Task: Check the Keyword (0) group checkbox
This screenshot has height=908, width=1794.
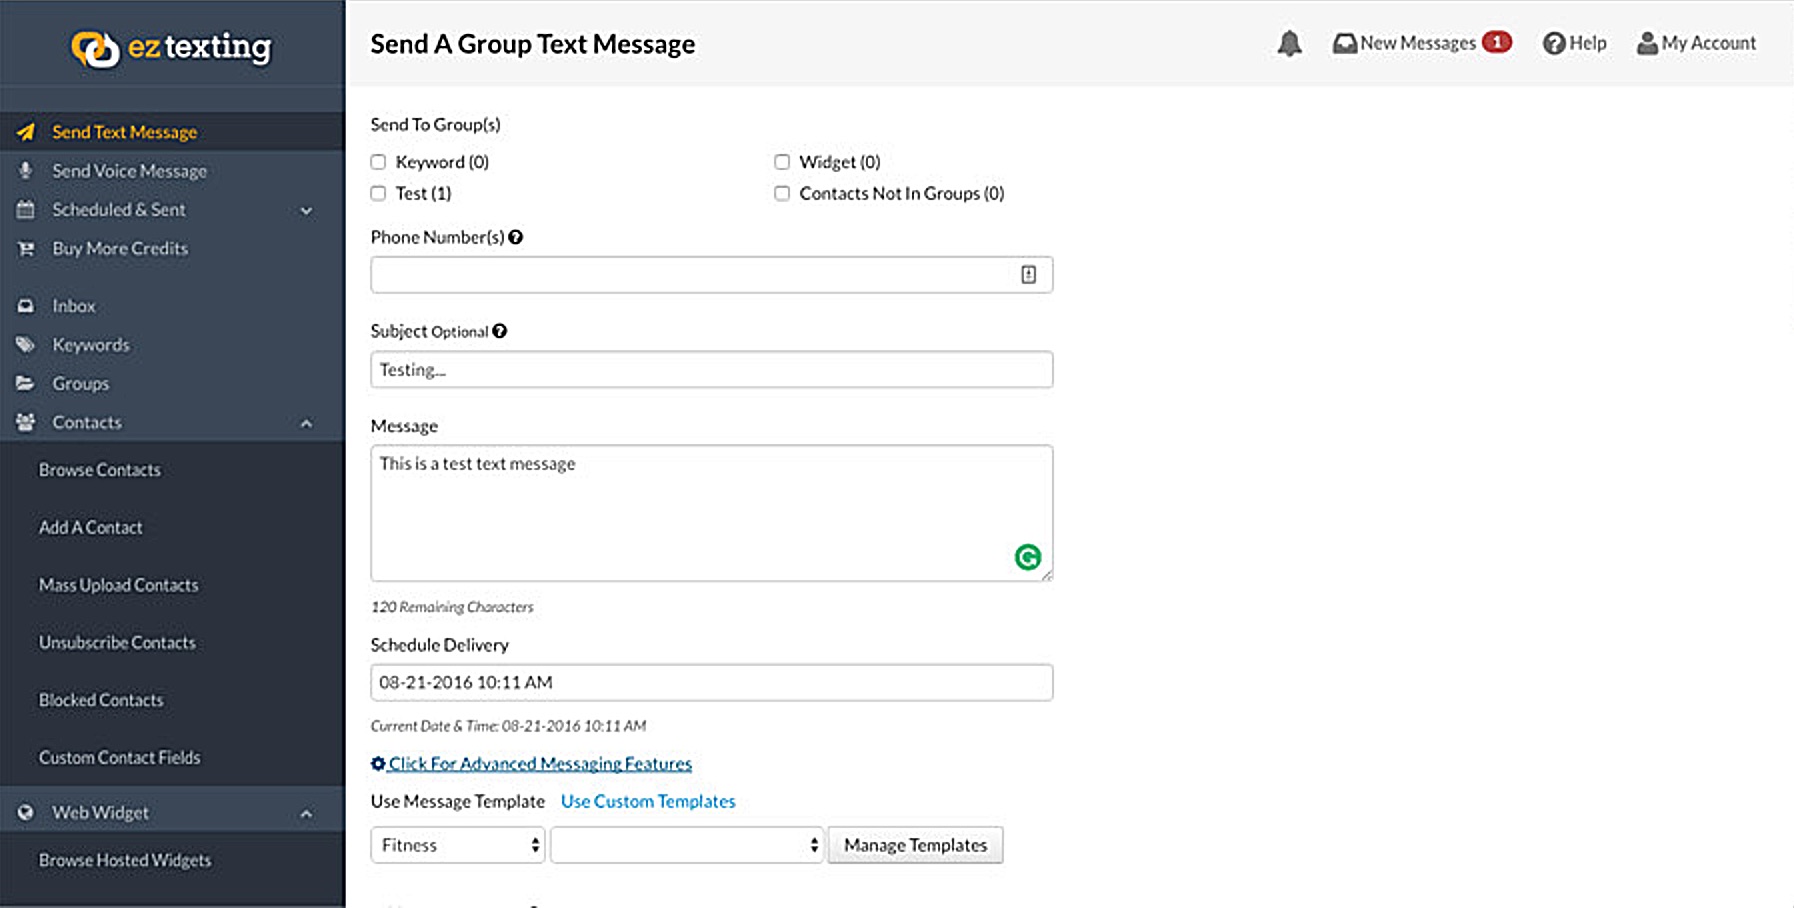Action: point(378,162)
